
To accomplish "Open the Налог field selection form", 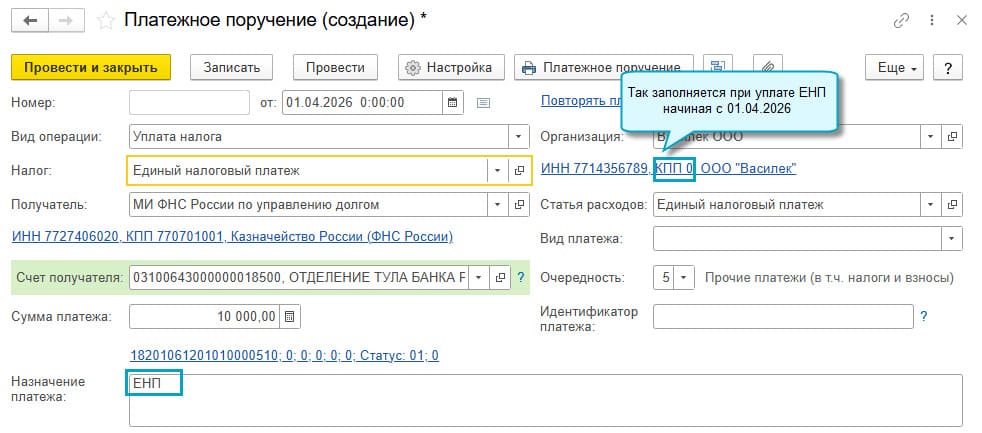I will pyautogui.click(x=519, y=170).
